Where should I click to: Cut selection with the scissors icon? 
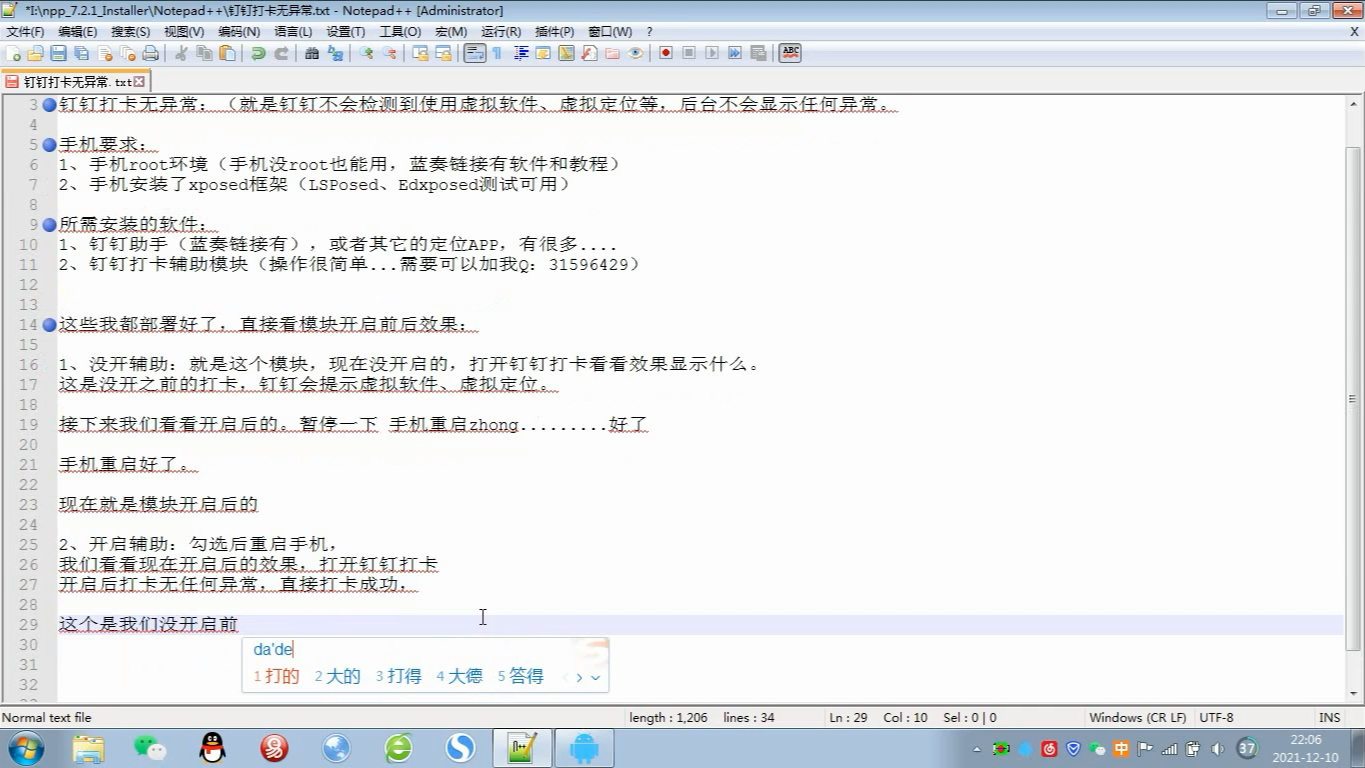coord(181,53)
